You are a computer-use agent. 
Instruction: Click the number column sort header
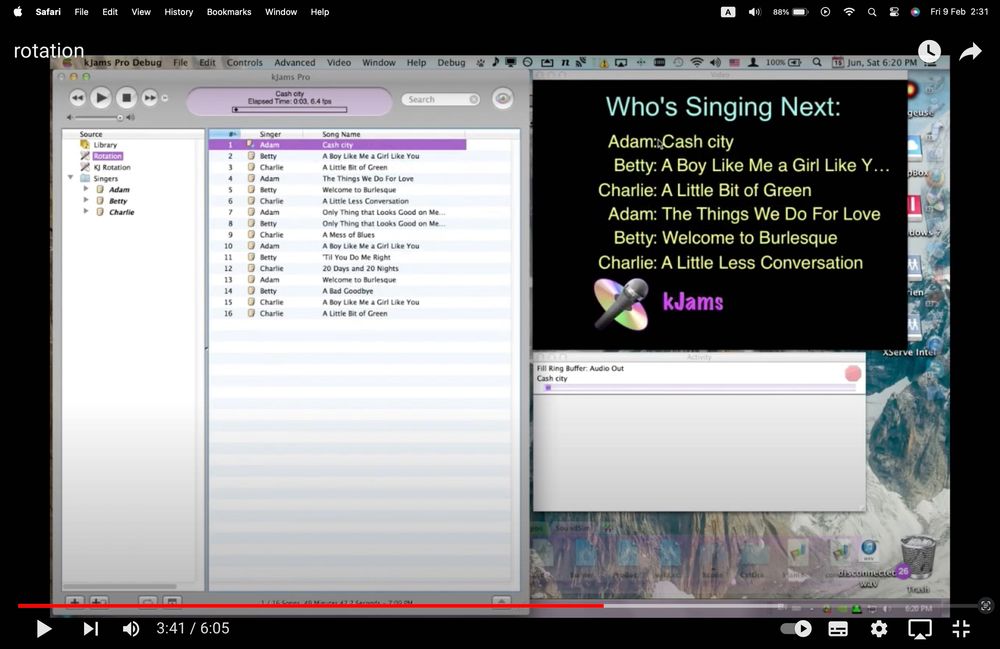tap(224, 134)
